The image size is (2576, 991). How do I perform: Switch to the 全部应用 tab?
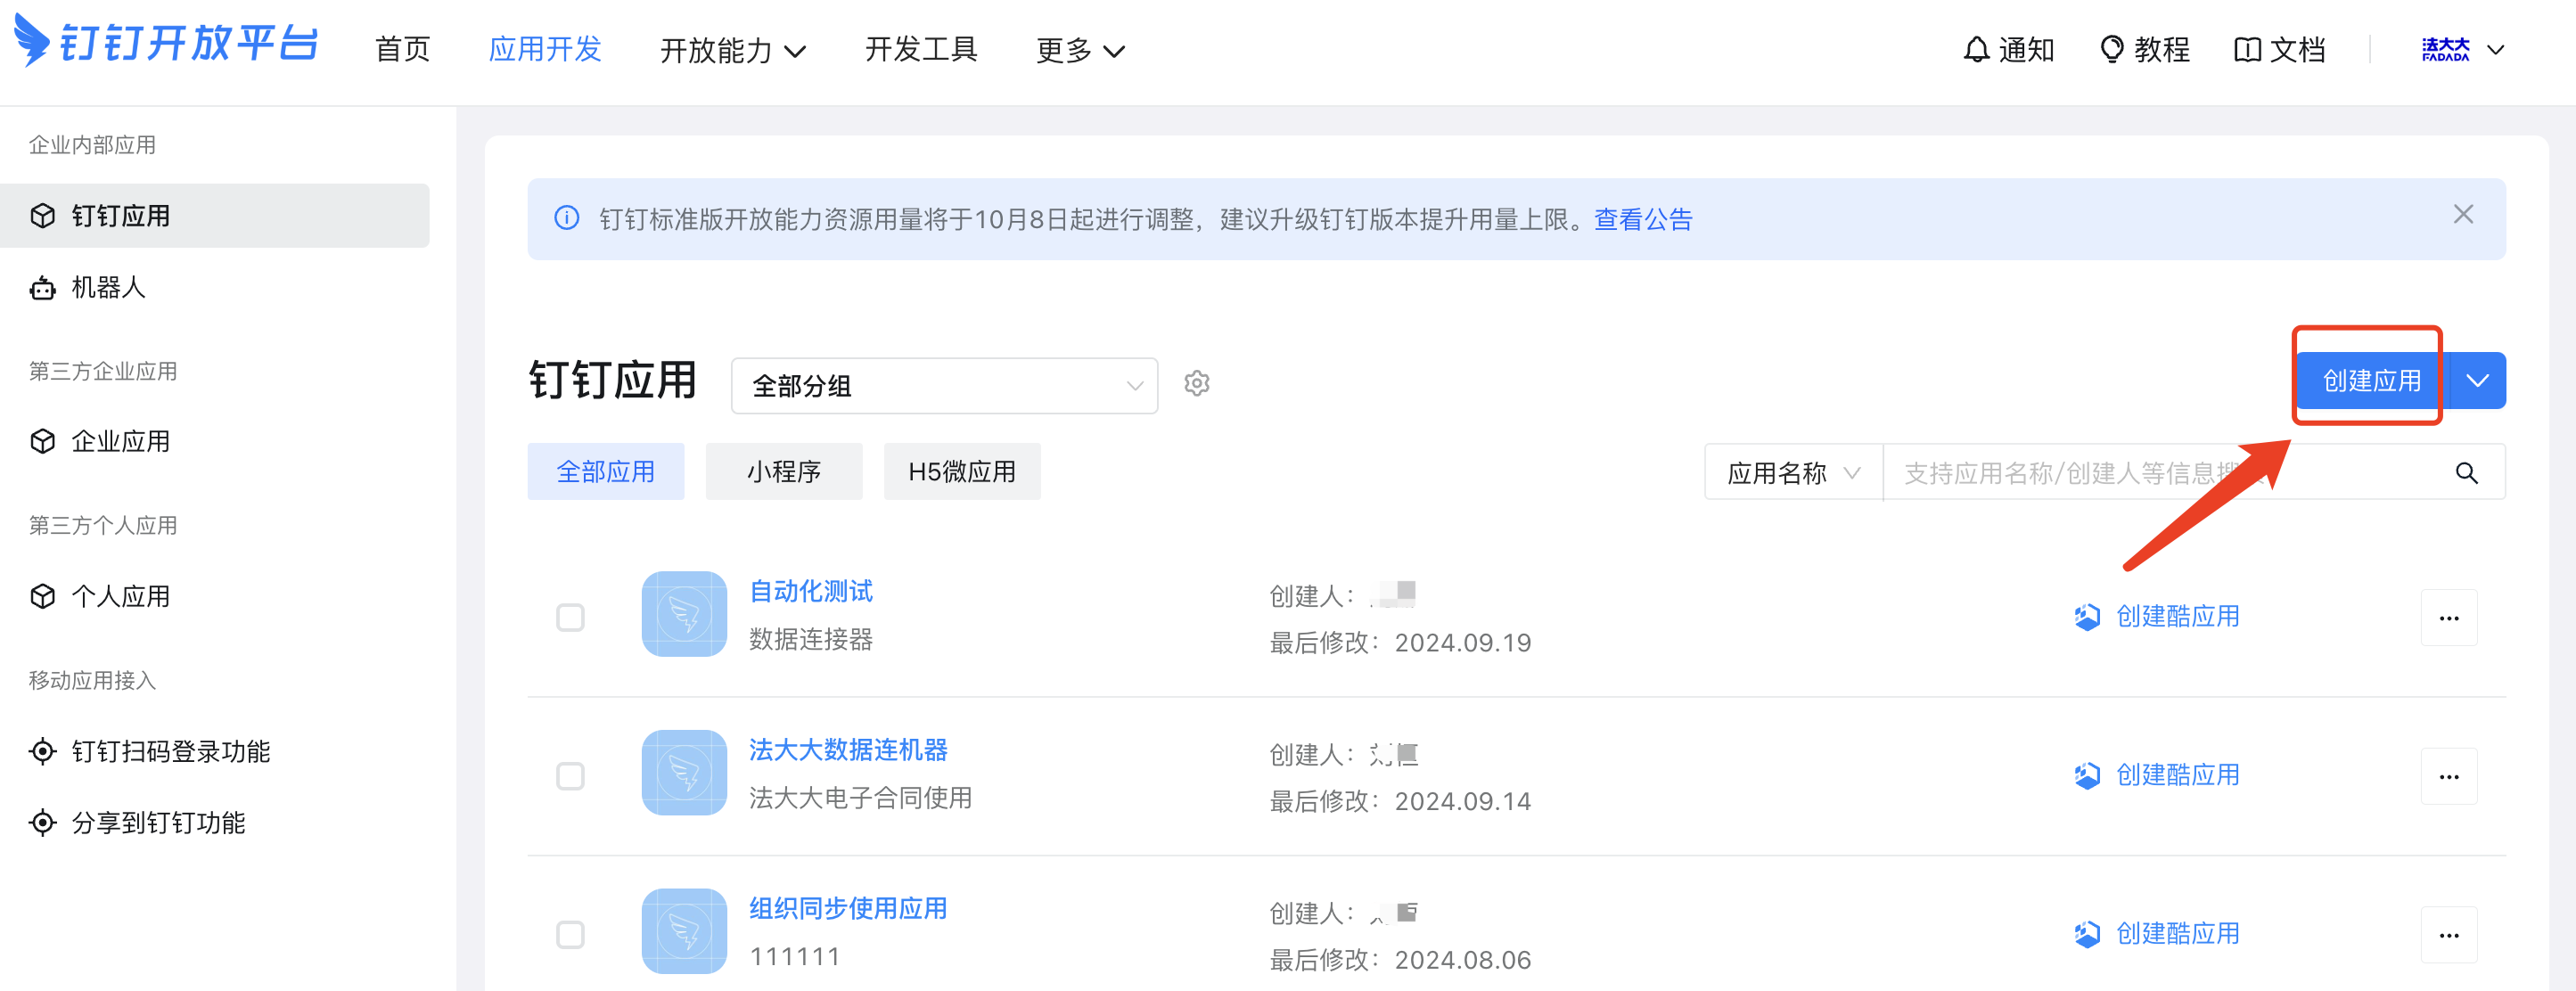[x=605, y=471]
